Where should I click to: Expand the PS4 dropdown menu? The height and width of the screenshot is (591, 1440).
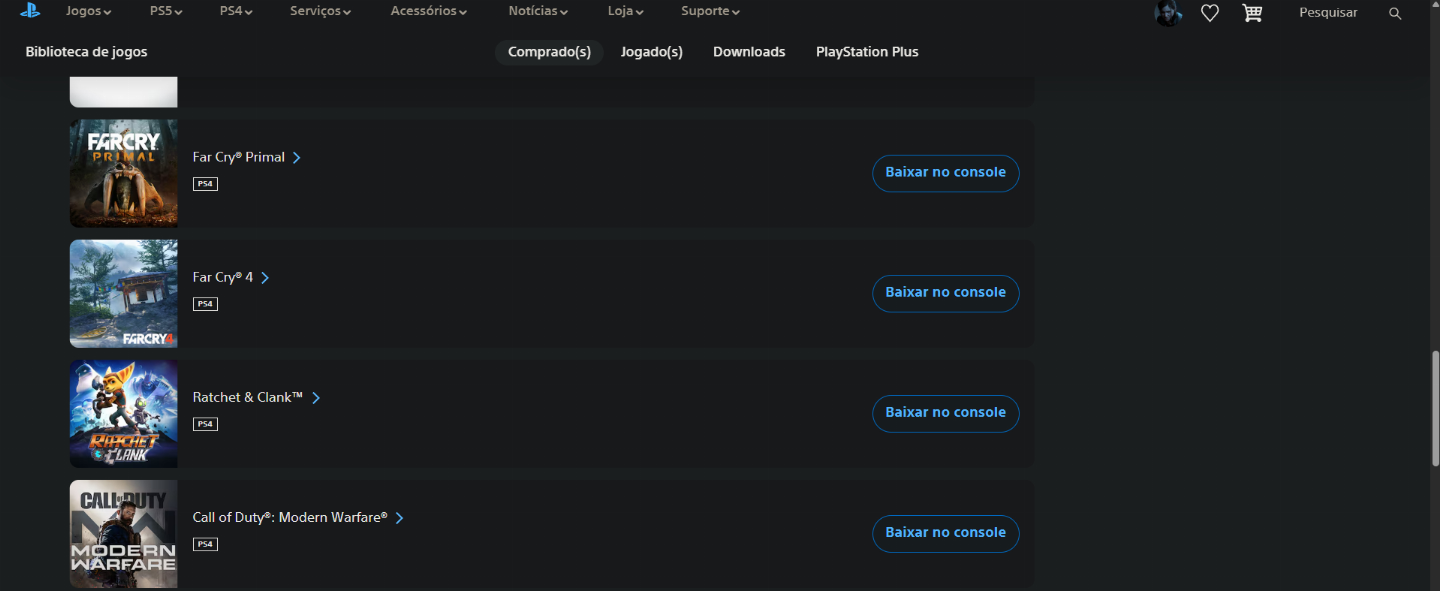[236, 12]
